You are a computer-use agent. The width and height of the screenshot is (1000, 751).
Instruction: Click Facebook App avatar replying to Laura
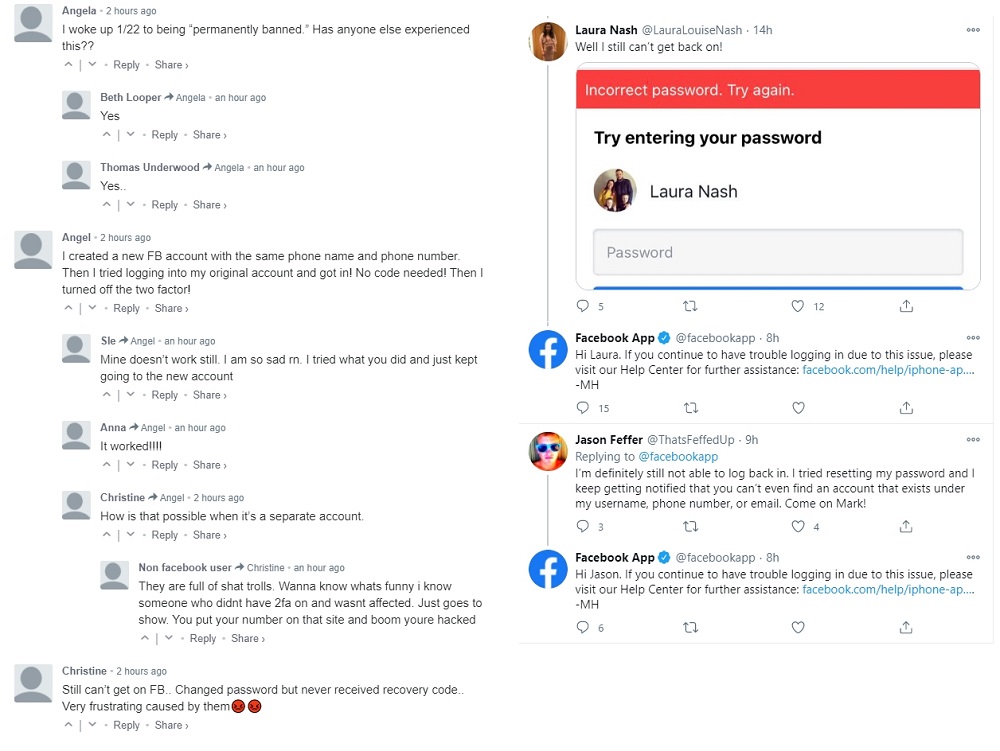pos(548,349)
